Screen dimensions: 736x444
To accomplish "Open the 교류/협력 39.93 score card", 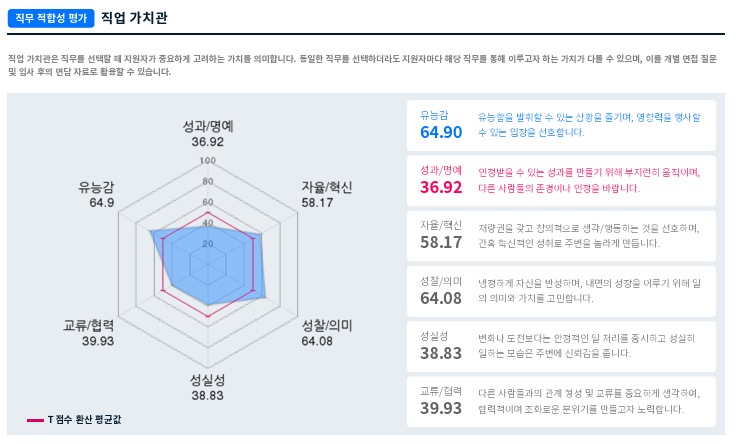I will pos(561,401).
